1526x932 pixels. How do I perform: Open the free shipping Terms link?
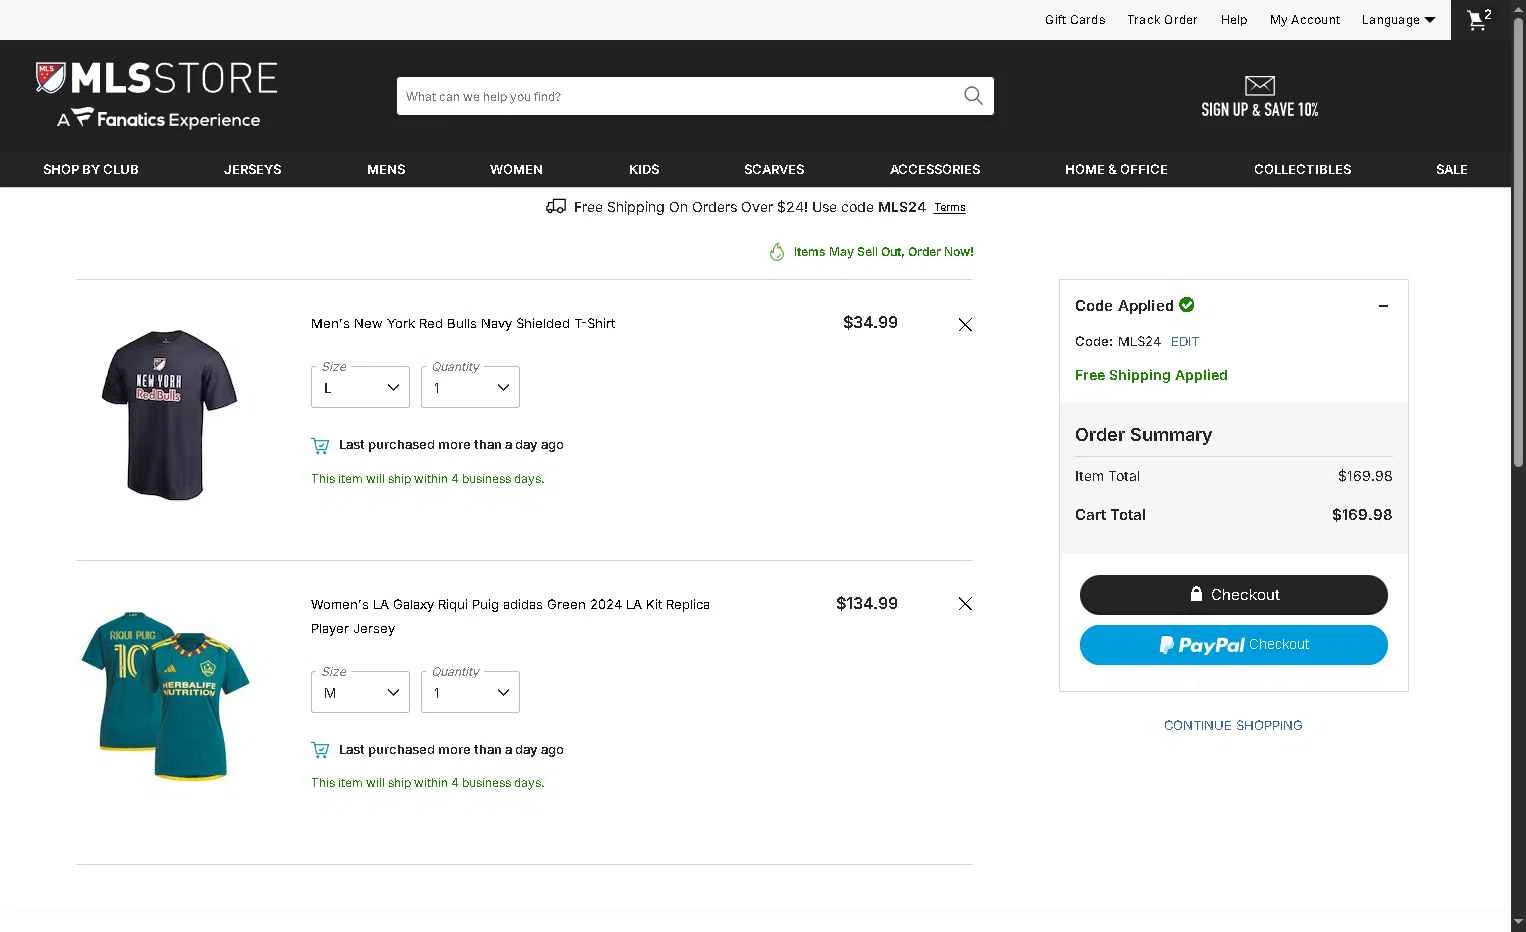coord(950,208)
